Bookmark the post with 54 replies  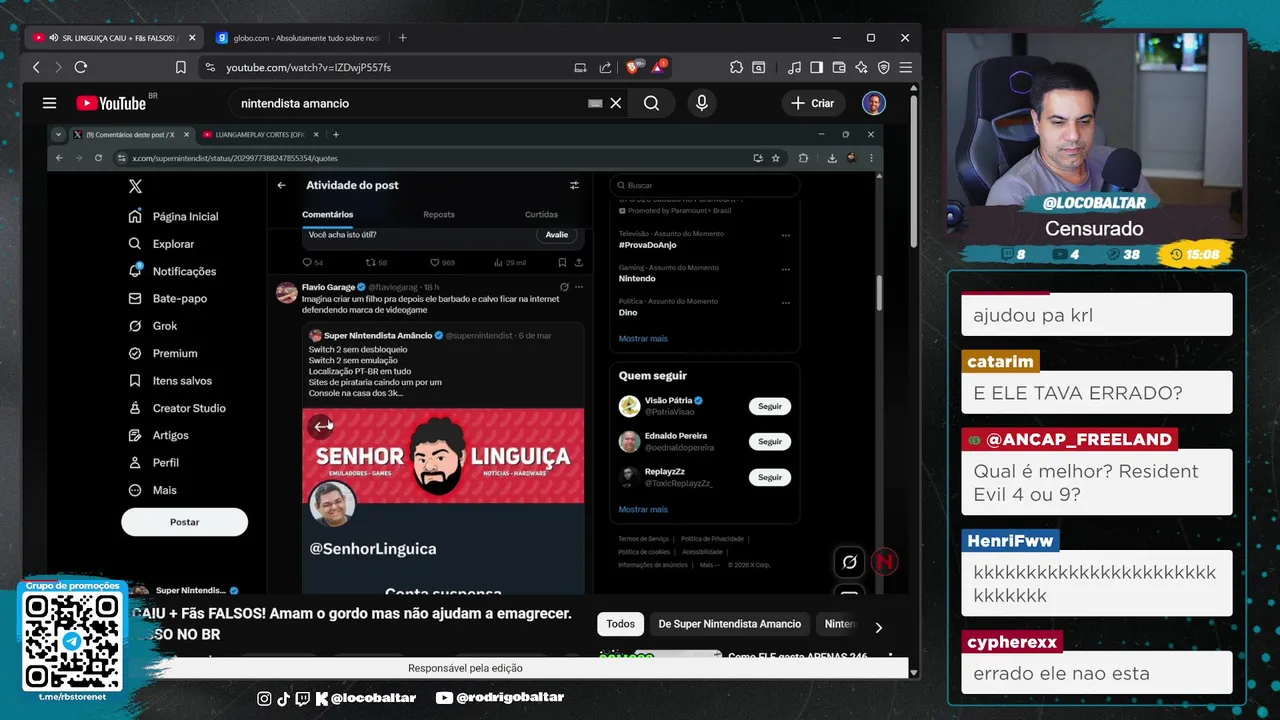pos(562,262)
